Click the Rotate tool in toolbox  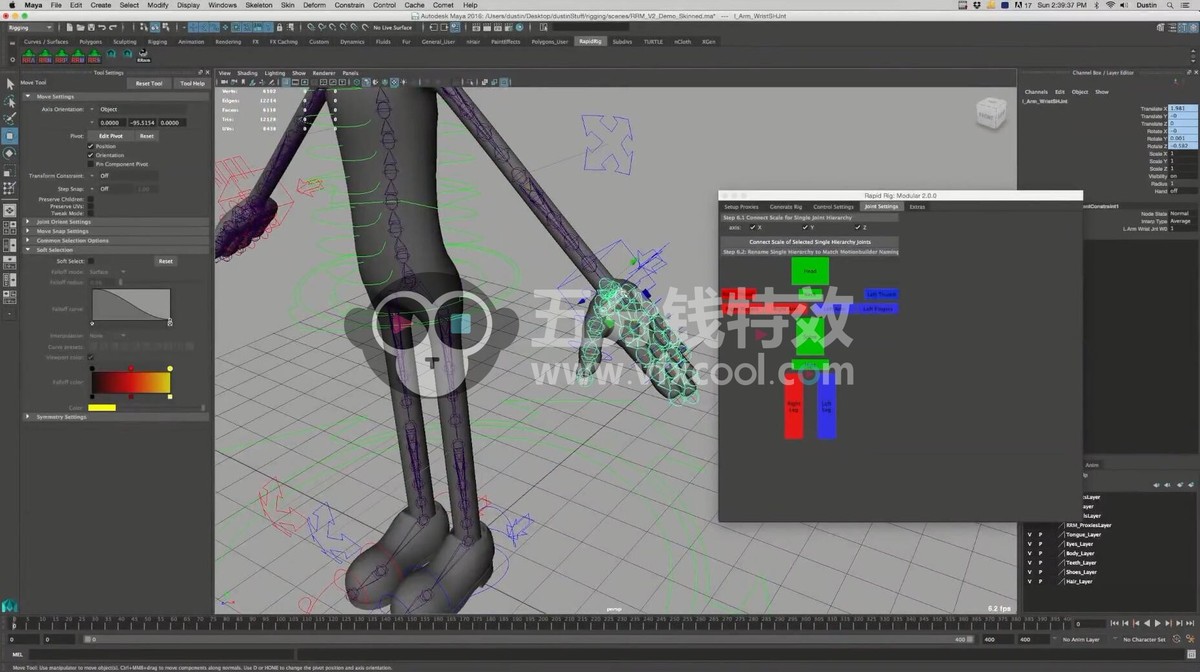(10, 153)
